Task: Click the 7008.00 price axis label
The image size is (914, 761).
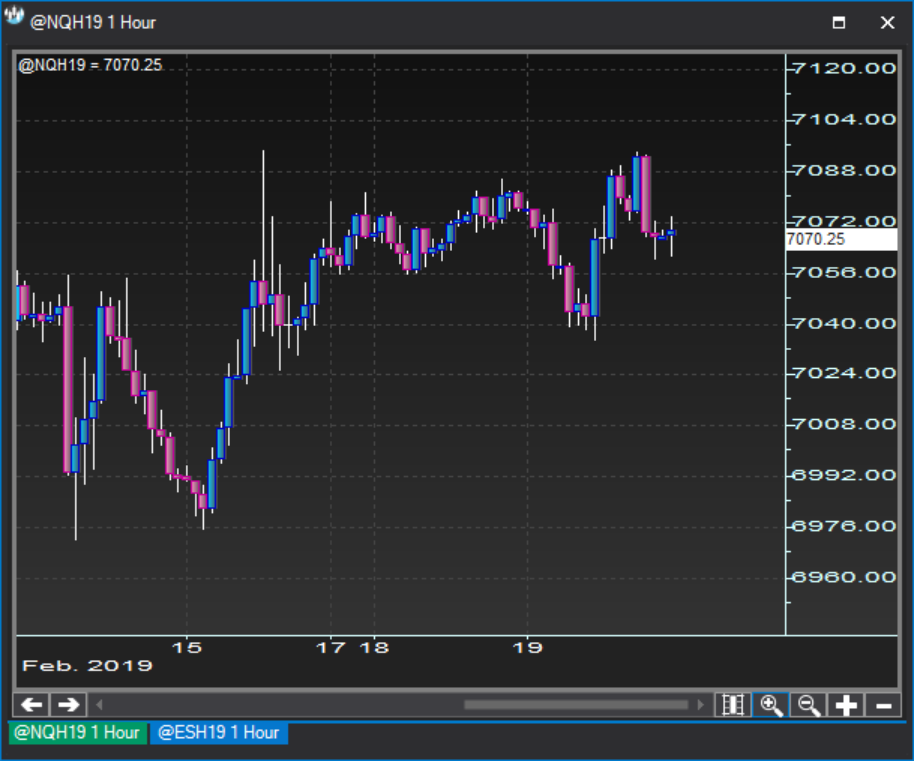Action: point(845,424)
